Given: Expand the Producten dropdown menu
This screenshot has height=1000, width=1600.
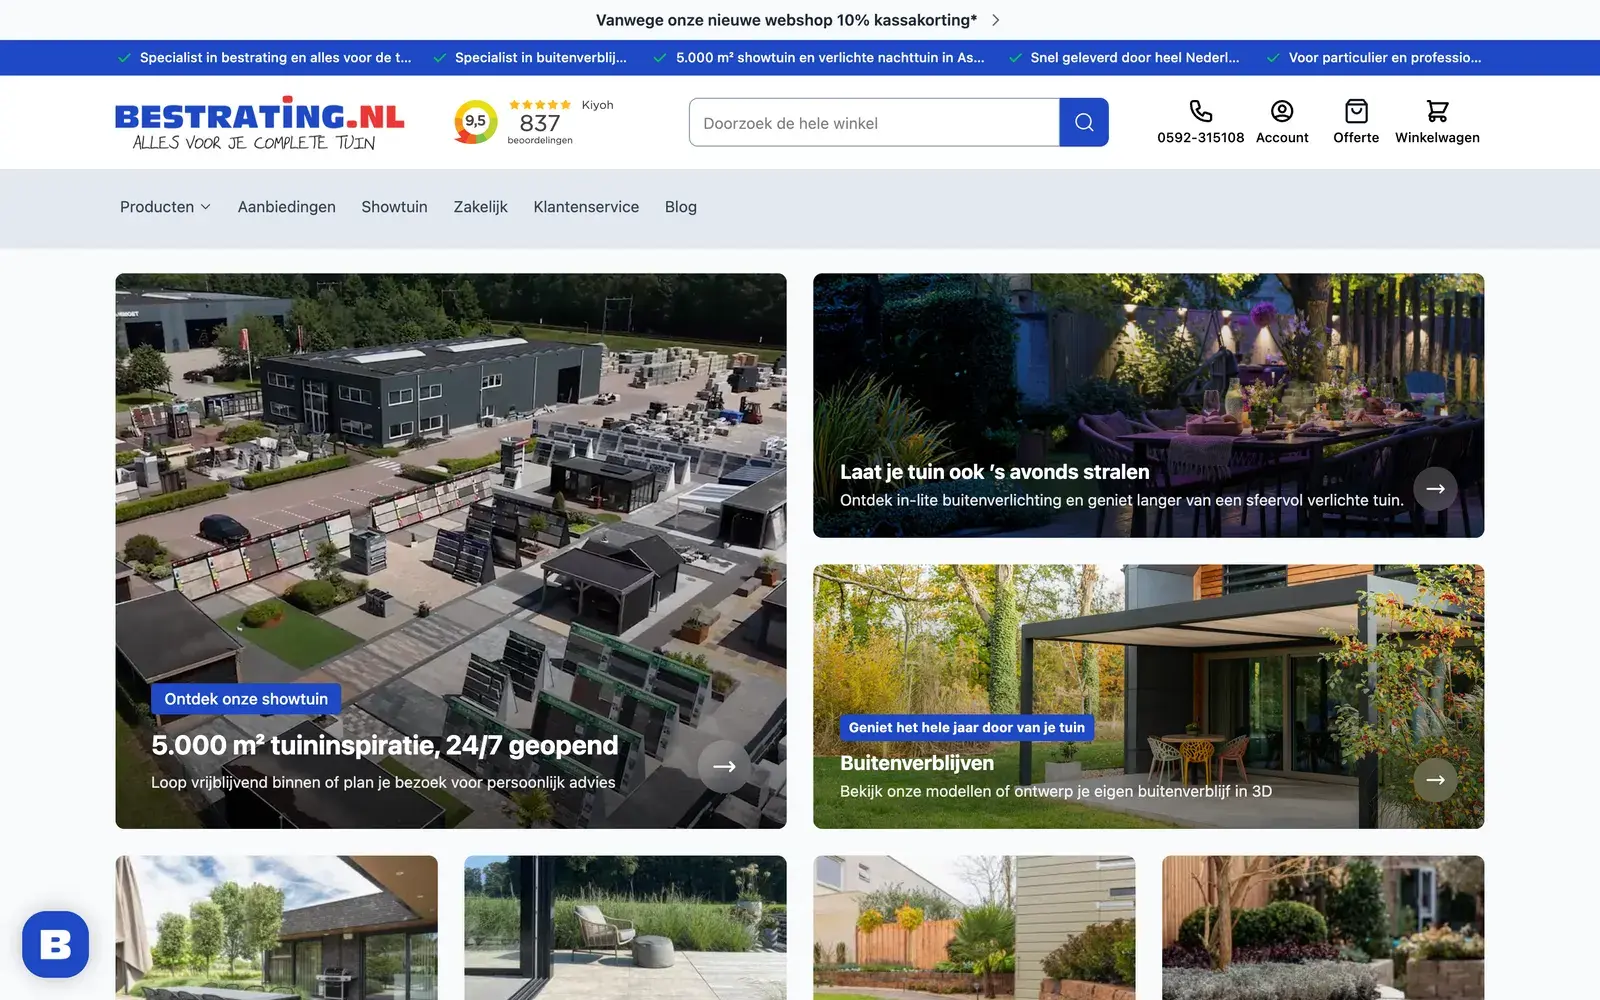Looking at the screenshot, I should [165, 207].
